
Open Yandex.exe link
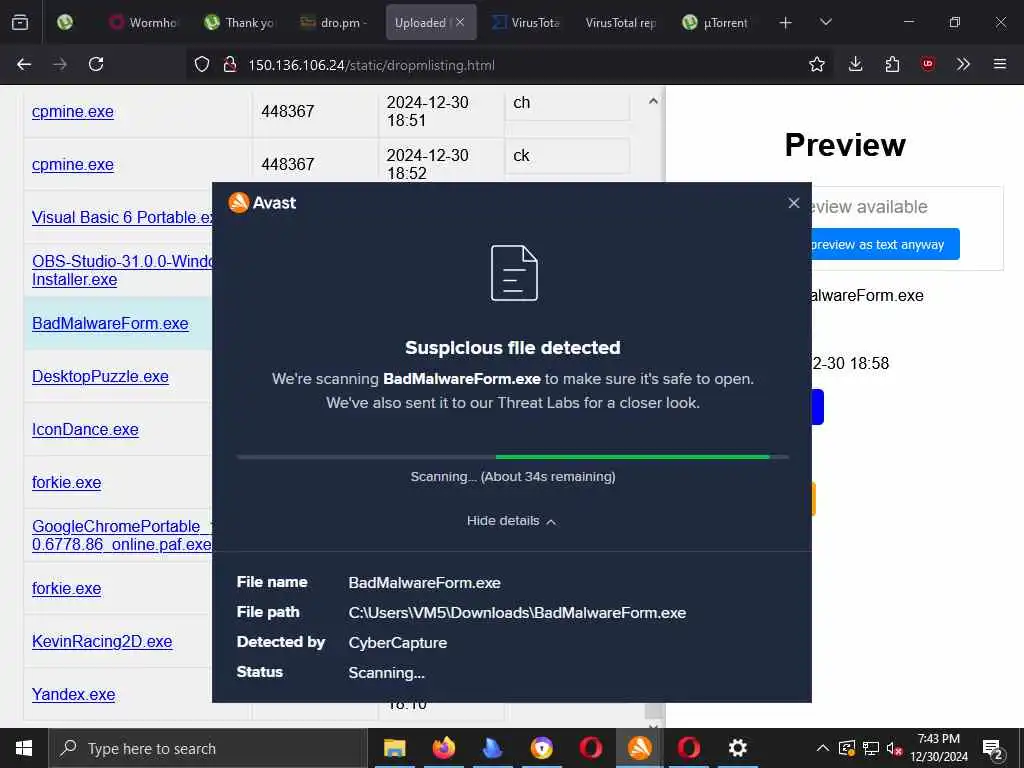[x=73, y=694]
